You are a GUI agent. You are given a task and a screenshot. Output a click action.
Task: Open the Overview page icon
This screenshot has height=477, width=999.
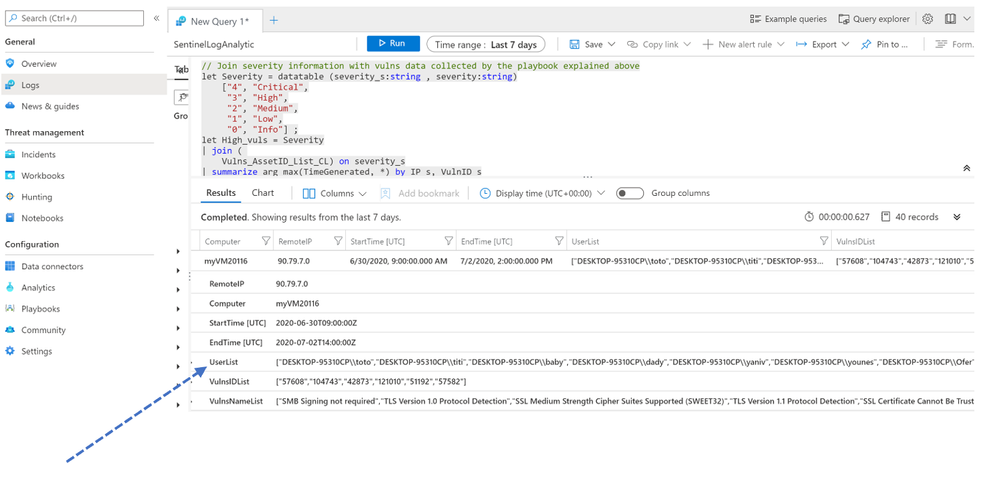click(x=10, y=64)
